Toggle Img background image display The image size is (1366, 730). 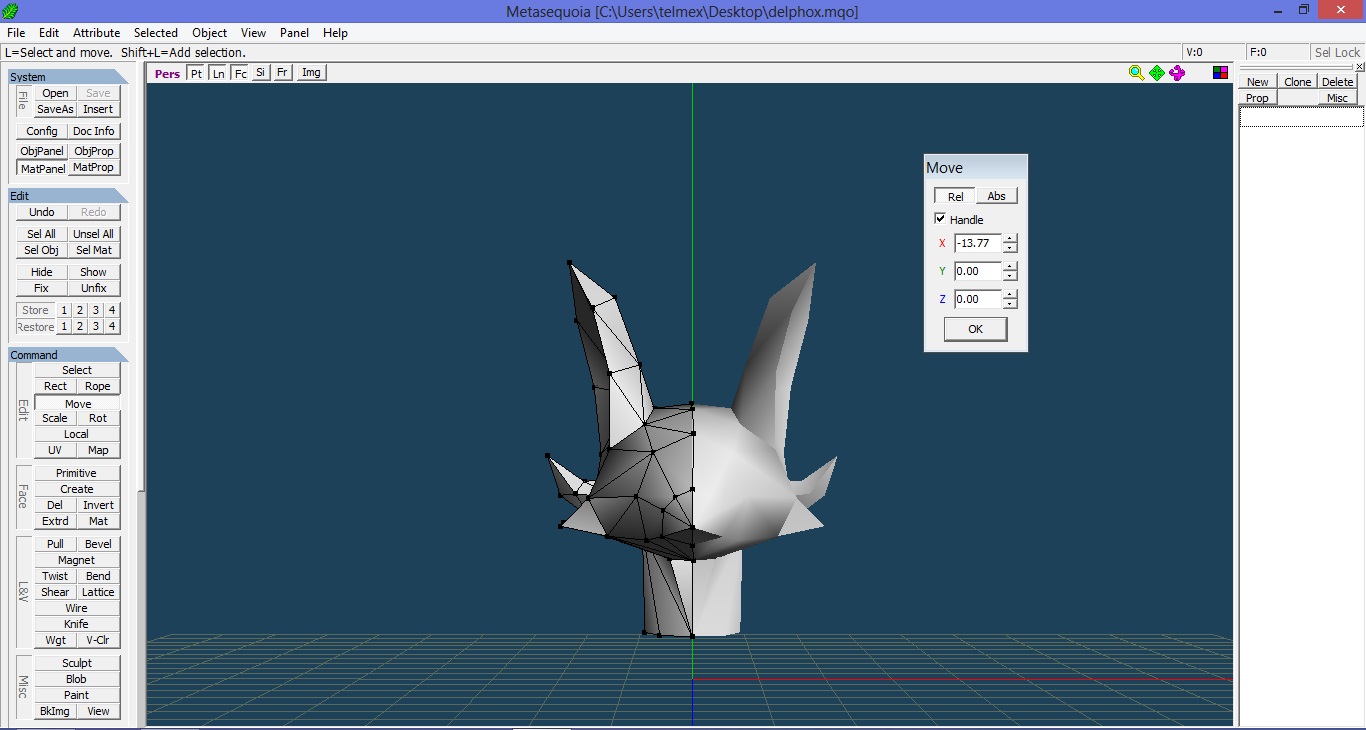tap(311, 73)
